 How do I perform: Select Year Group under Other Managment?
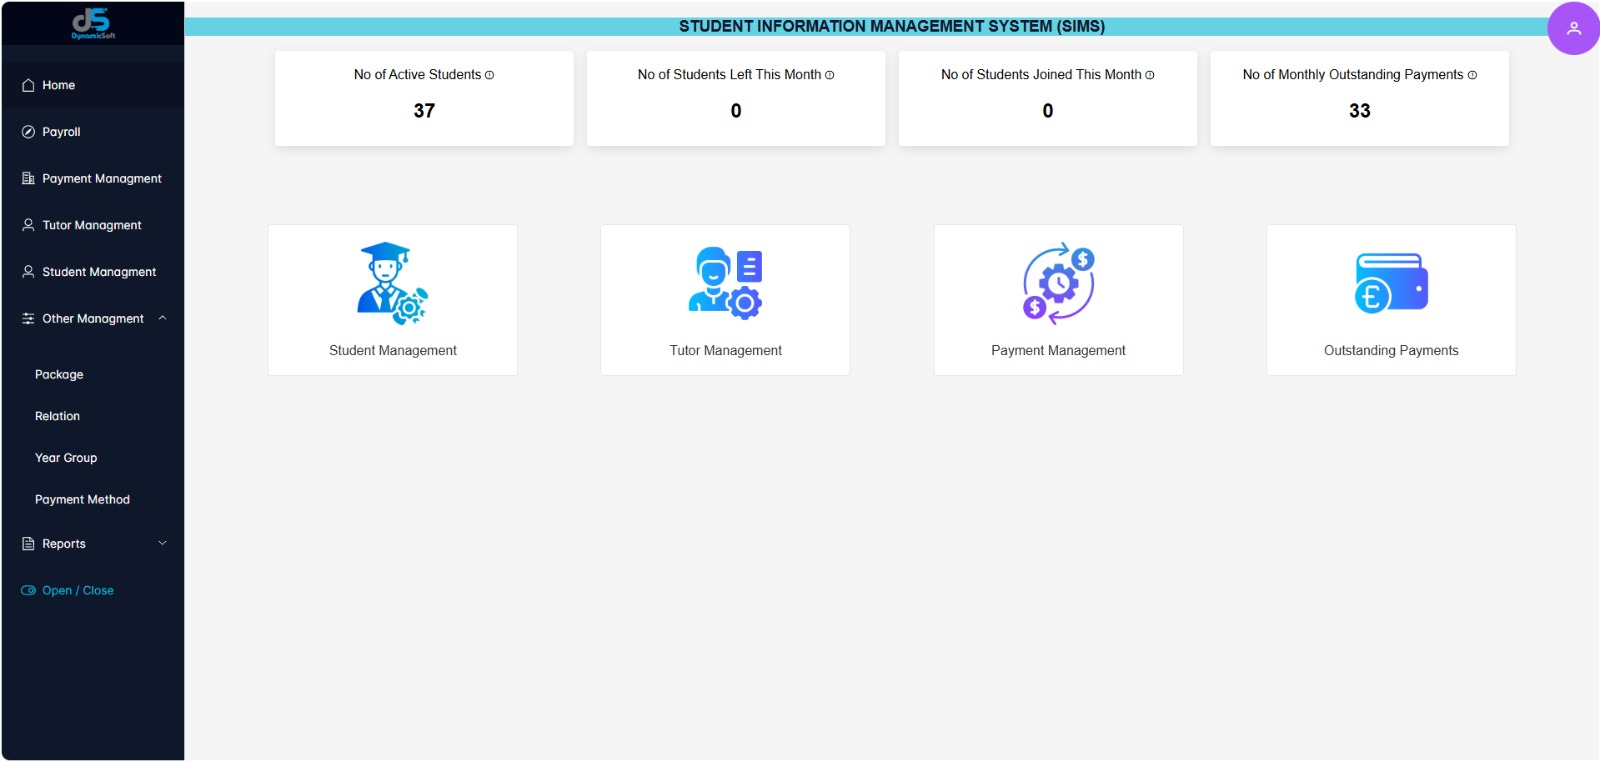(66, 458)
